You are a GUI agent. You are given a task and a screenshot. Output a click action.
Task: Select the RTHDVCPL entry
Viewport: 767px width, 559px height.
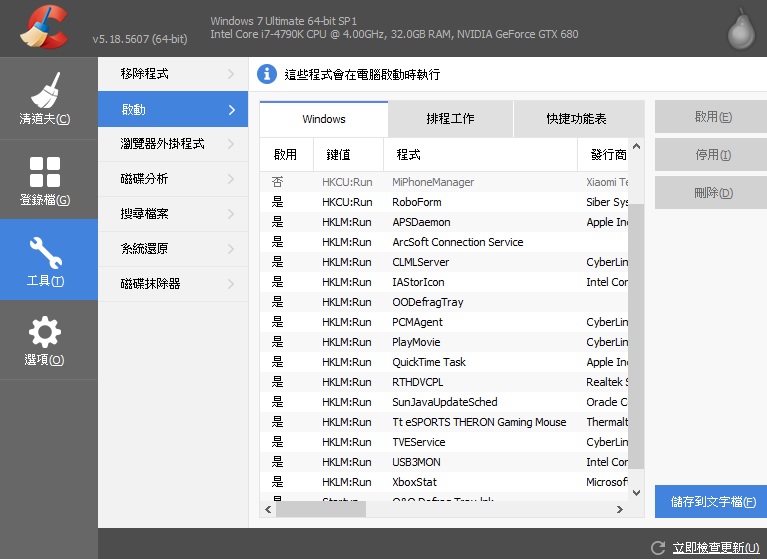[x=444, y=382]
